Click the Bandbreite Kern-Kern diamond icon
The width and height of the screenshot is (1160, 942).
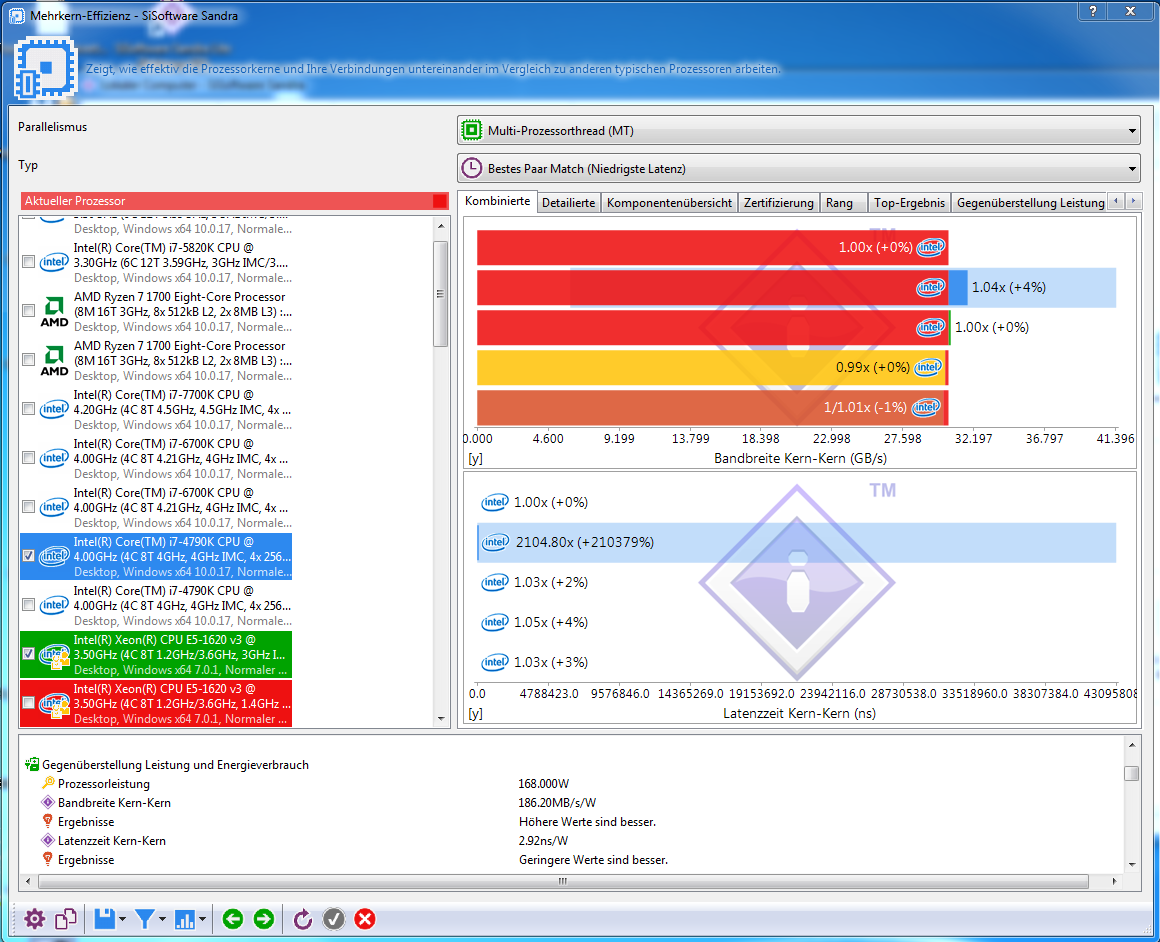(48, 802)
